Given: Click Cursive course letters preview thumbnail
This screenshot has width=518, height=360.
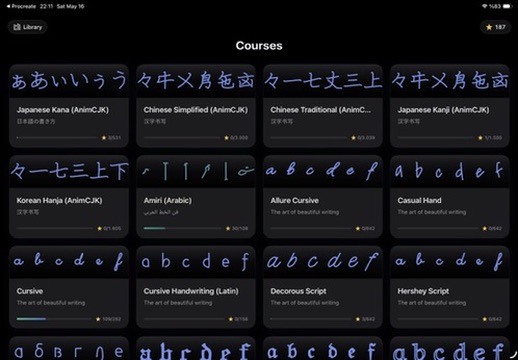Looking at the screenshot, I should (x=69, y=262).
